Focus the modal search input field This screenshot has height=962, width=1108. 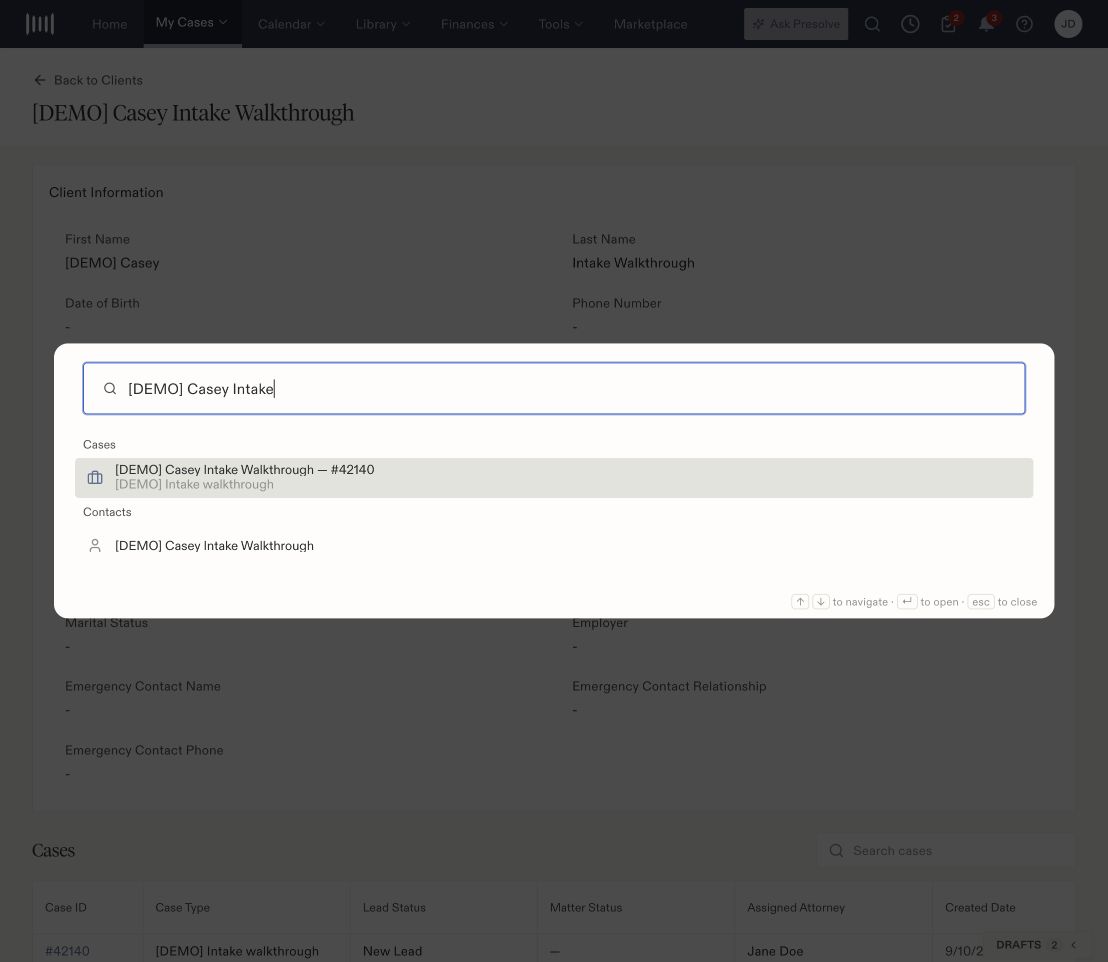(x=554, y=389)
